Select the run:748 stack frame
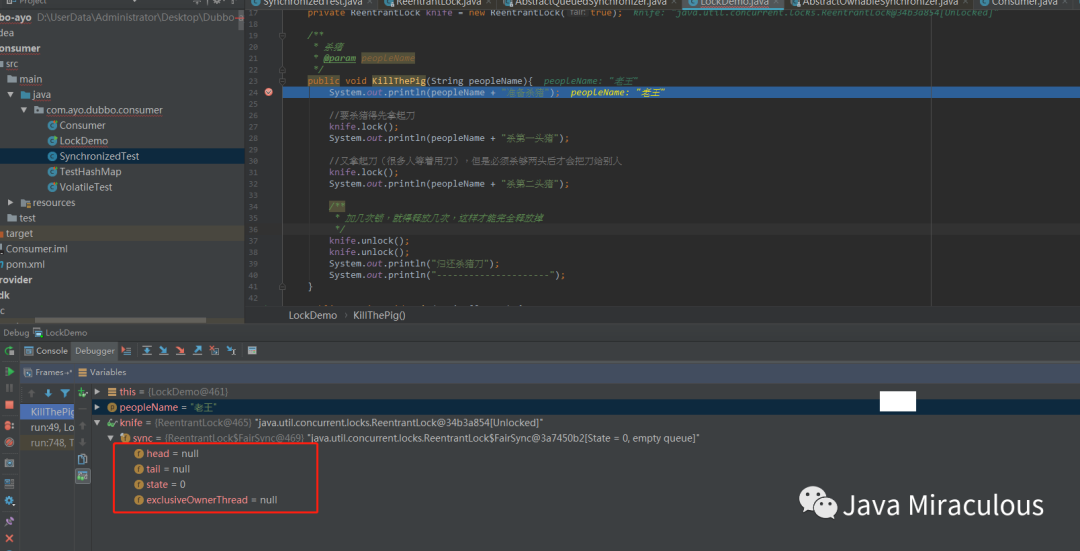 (x=47, y=443)
